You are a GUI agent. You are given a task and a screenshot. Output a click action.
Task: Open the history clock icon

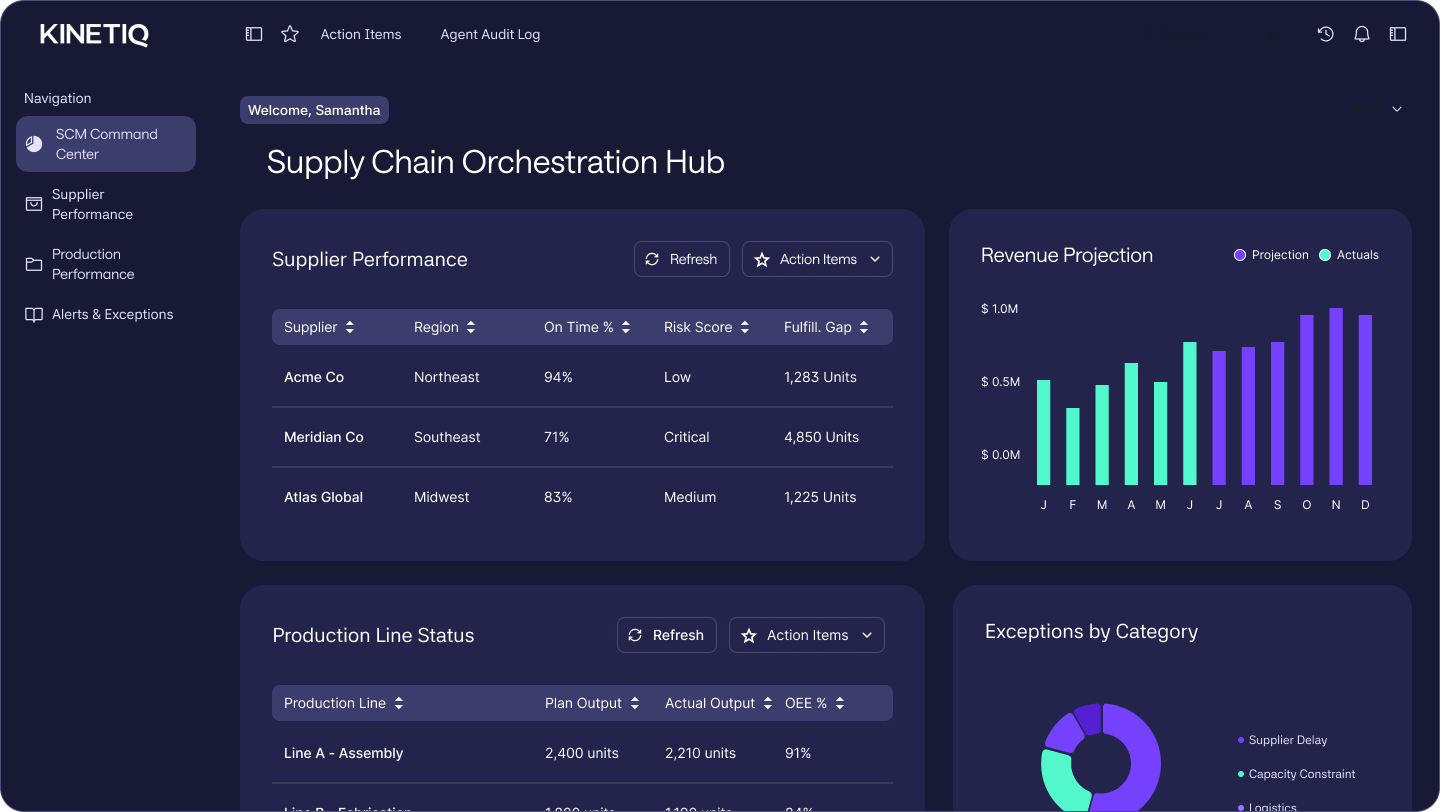coord(1326,34)
